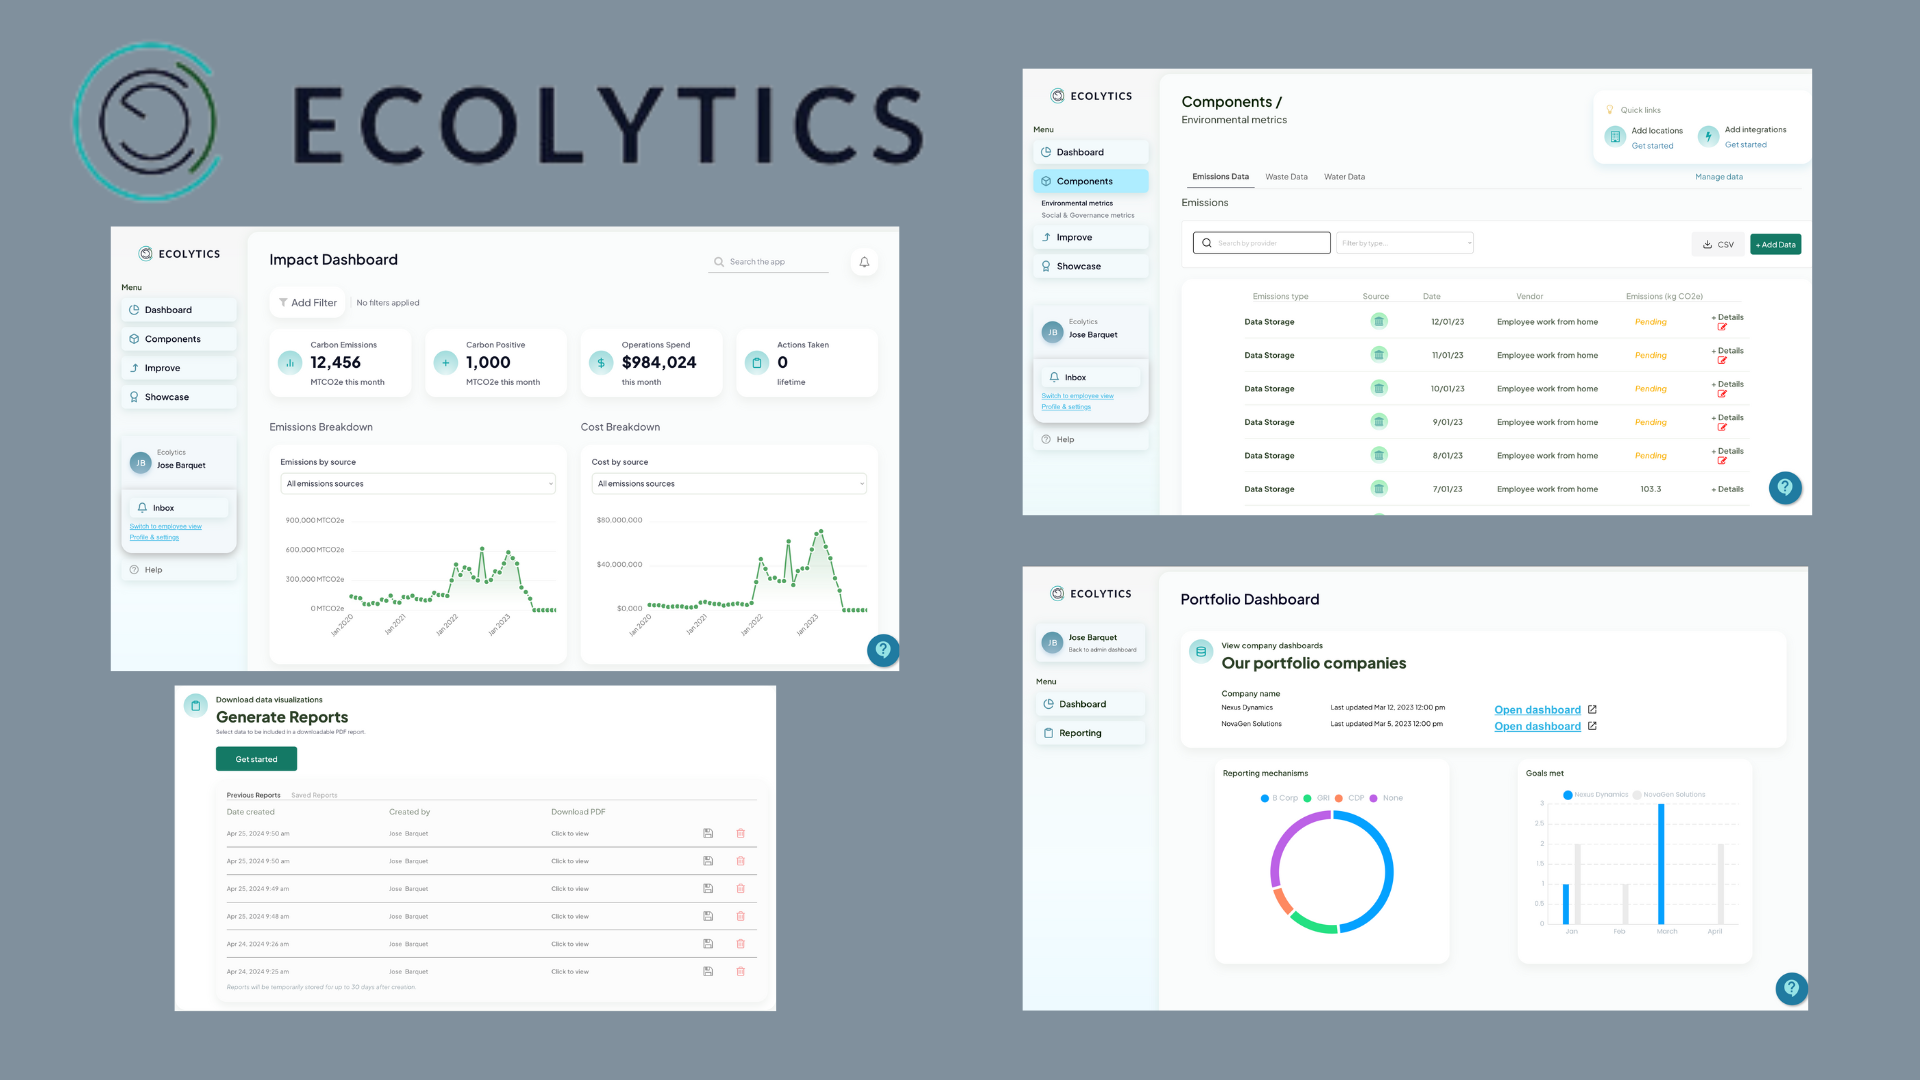Open Reporting in the Portfolio Dashboard menu
The image size is (1920, 1080).
pos(1091,733)
